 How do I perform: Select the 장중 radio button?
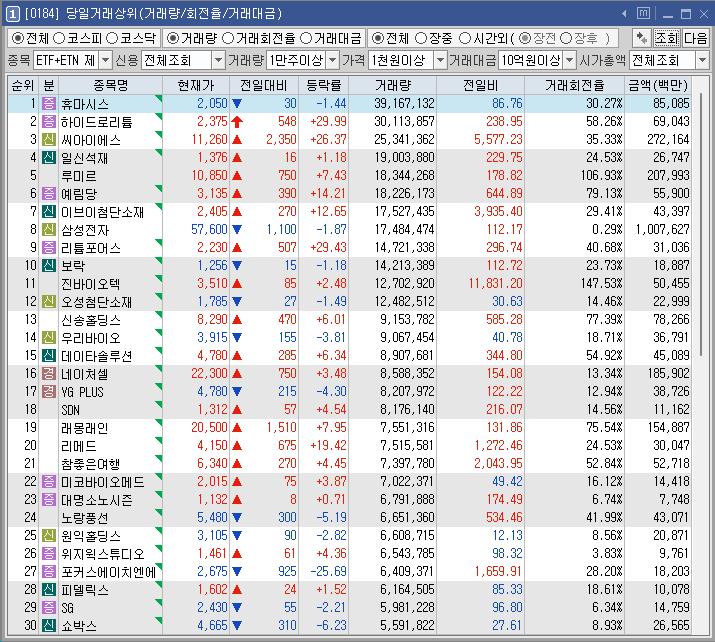click(421, 38)
